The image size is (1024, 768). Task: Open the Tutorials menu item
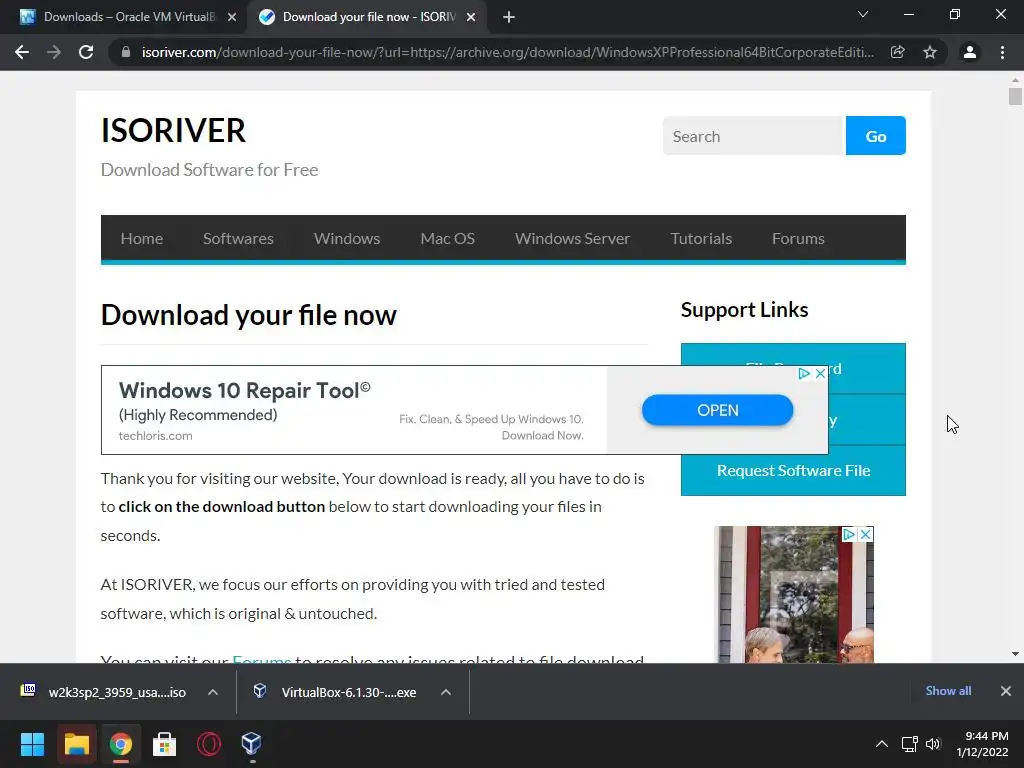pyautogui.click(x=701, y=238)
